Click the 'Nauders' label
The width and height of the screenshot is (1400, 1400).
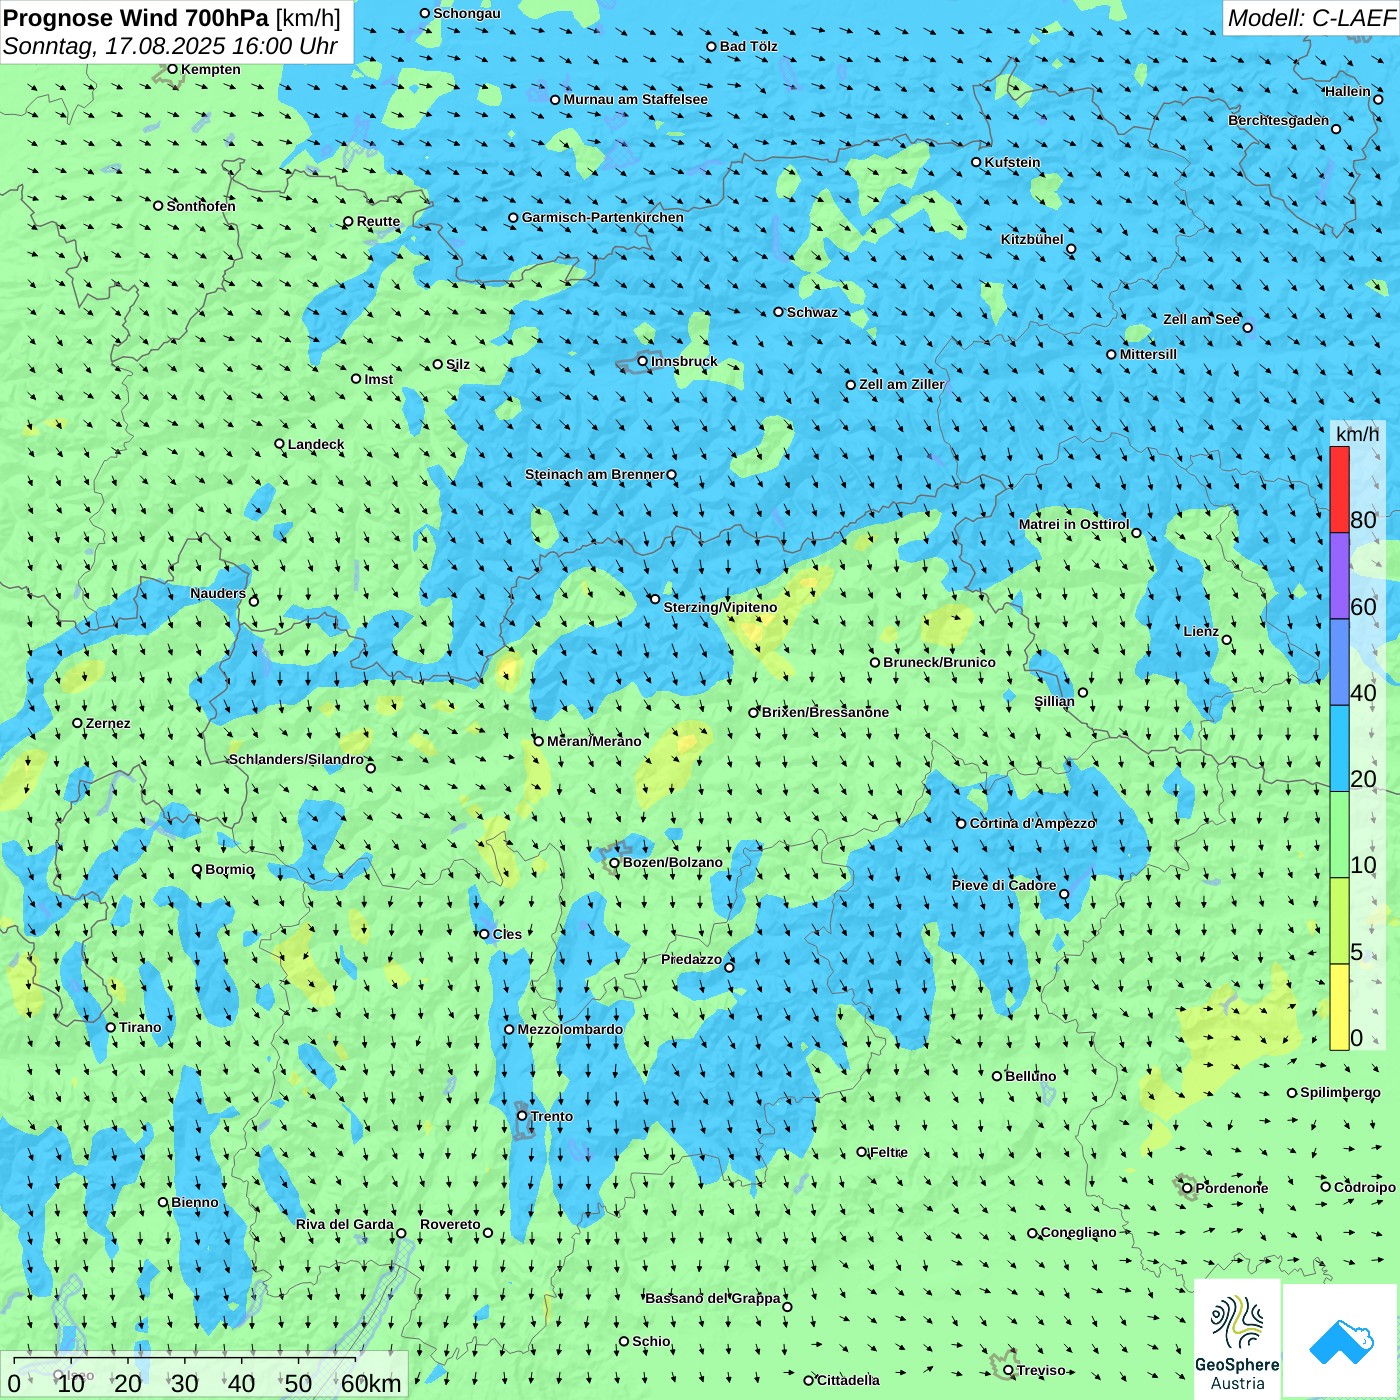218,593
